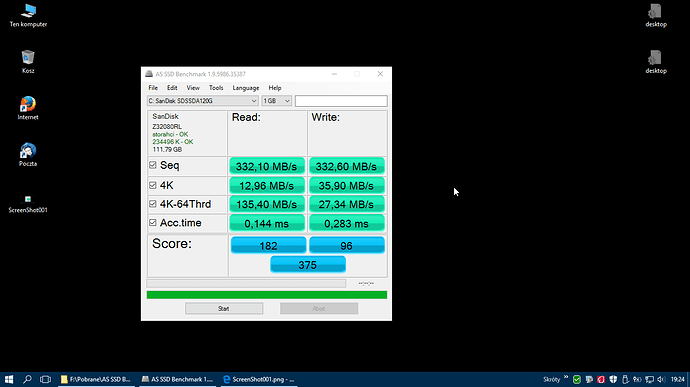Toggle the Acc.time checkbox
This screenshot has width=690, height=387.
tap(153, 223)
